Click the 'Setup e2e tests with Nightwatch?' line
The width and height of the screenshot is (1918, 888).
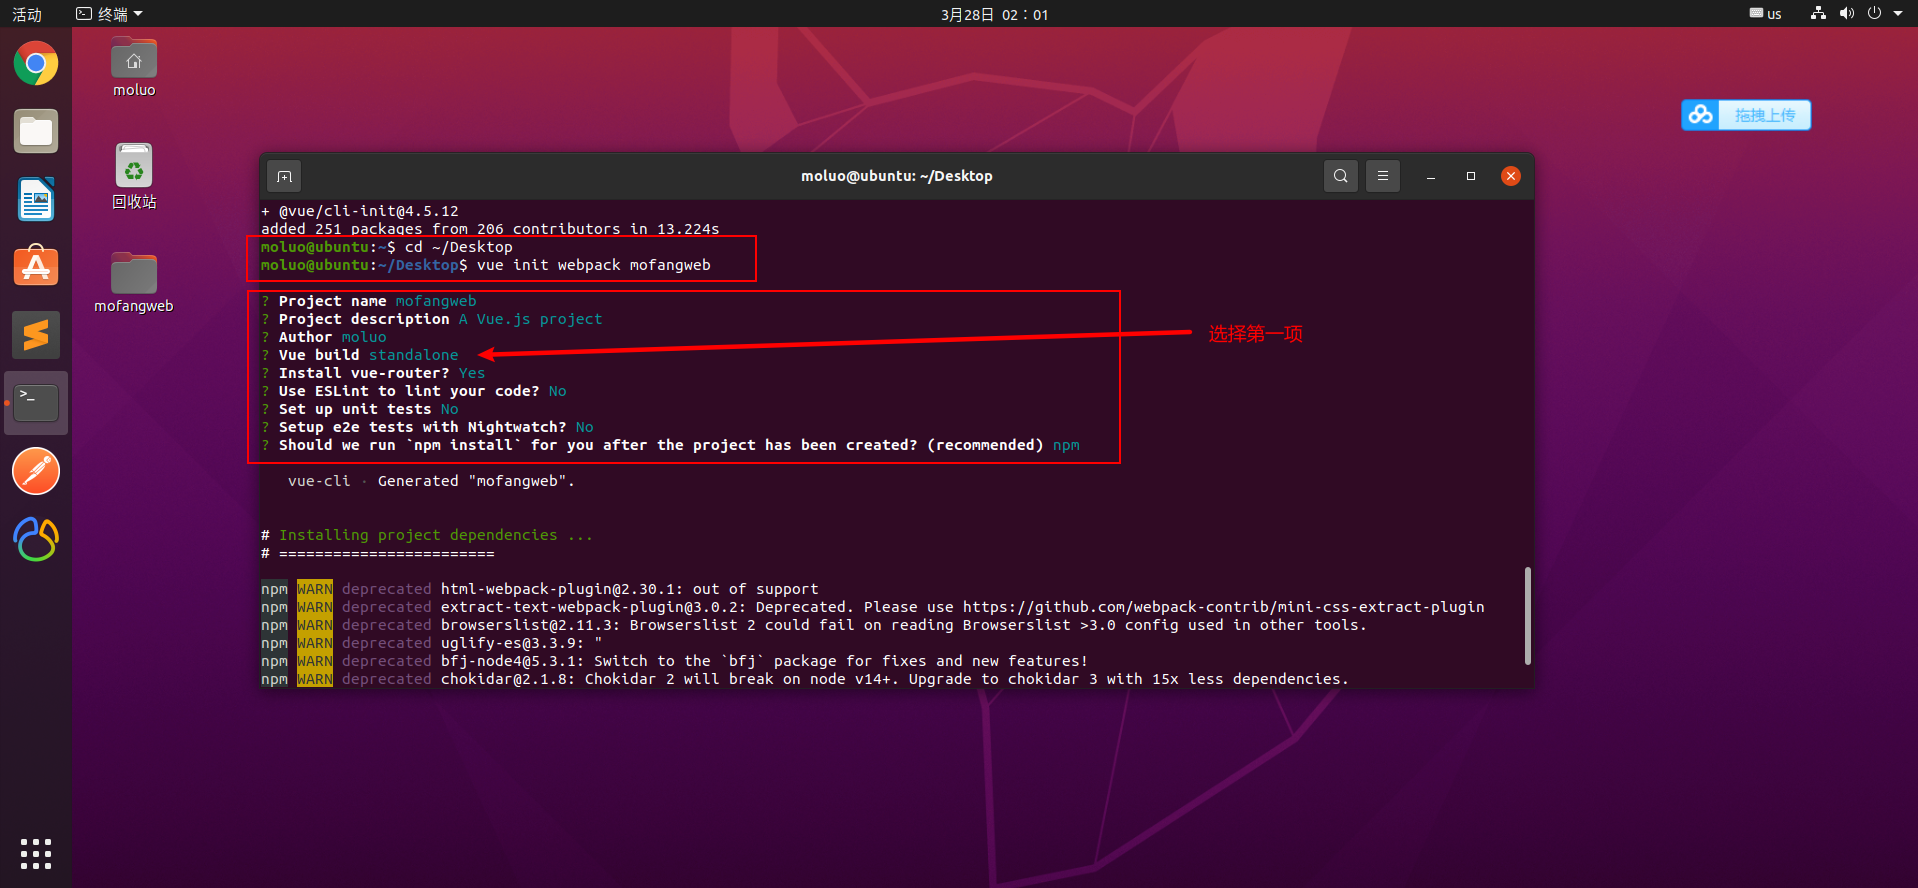tap(427, 427)
